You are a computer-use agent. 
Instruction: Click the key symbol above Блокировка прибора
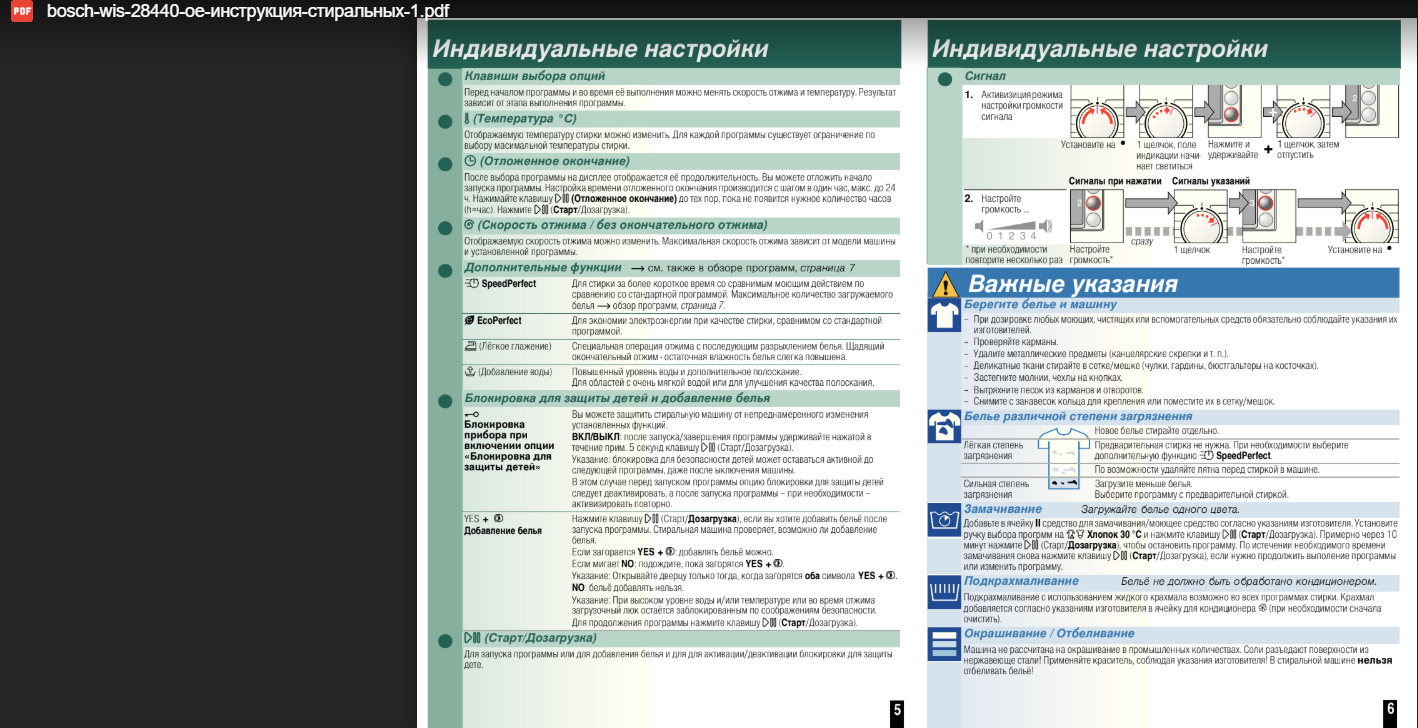coord(472,413)
